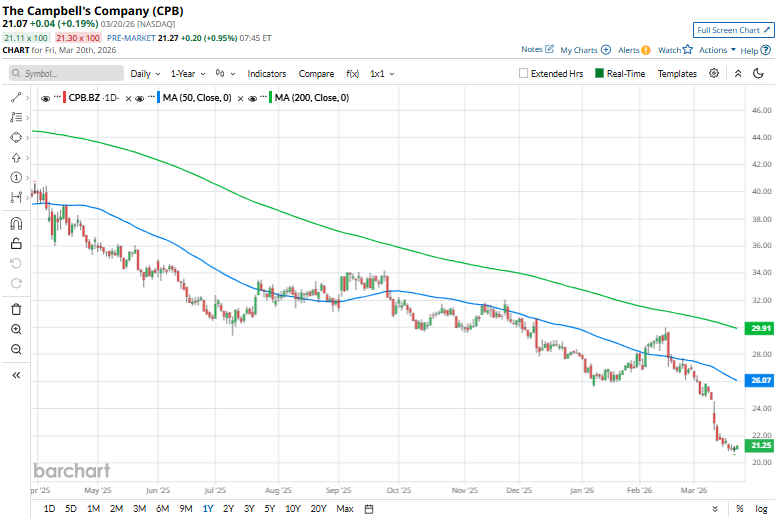The width and height of the screenshot is (777, 522).
Task: Open the Actions dropdown menu
Action: pyautogui.click(x=717, y=50)
